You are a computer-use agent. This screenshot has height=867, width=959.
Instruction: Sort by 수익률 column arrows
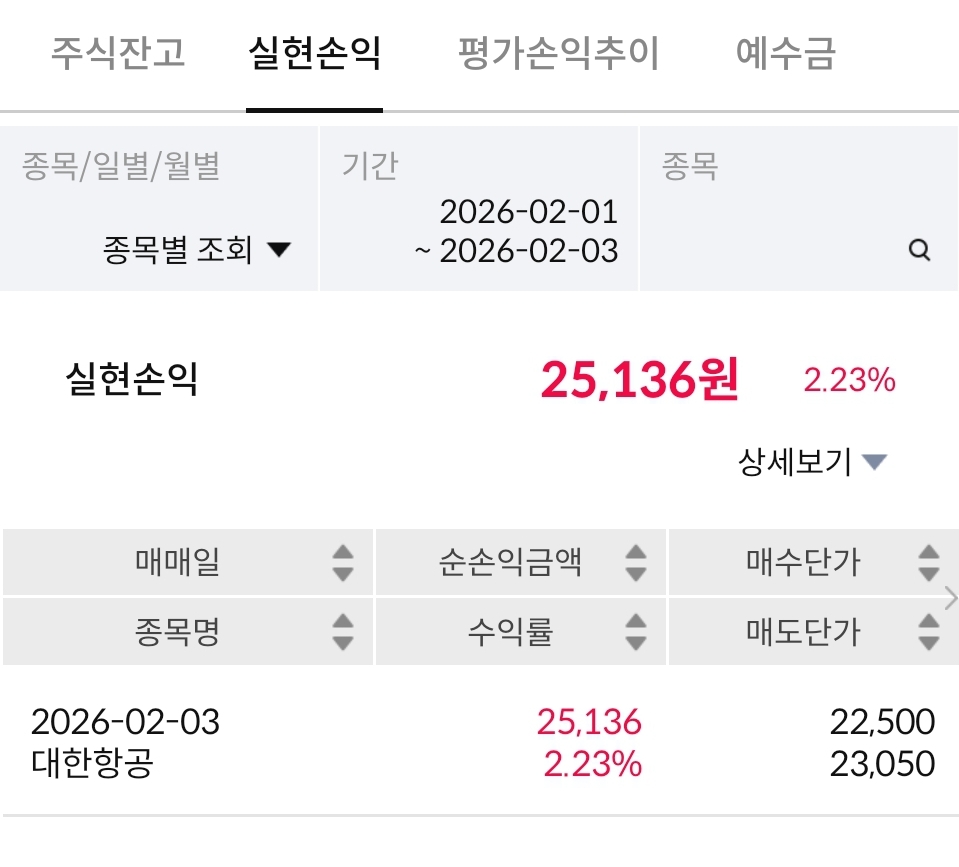coord(636,632)
